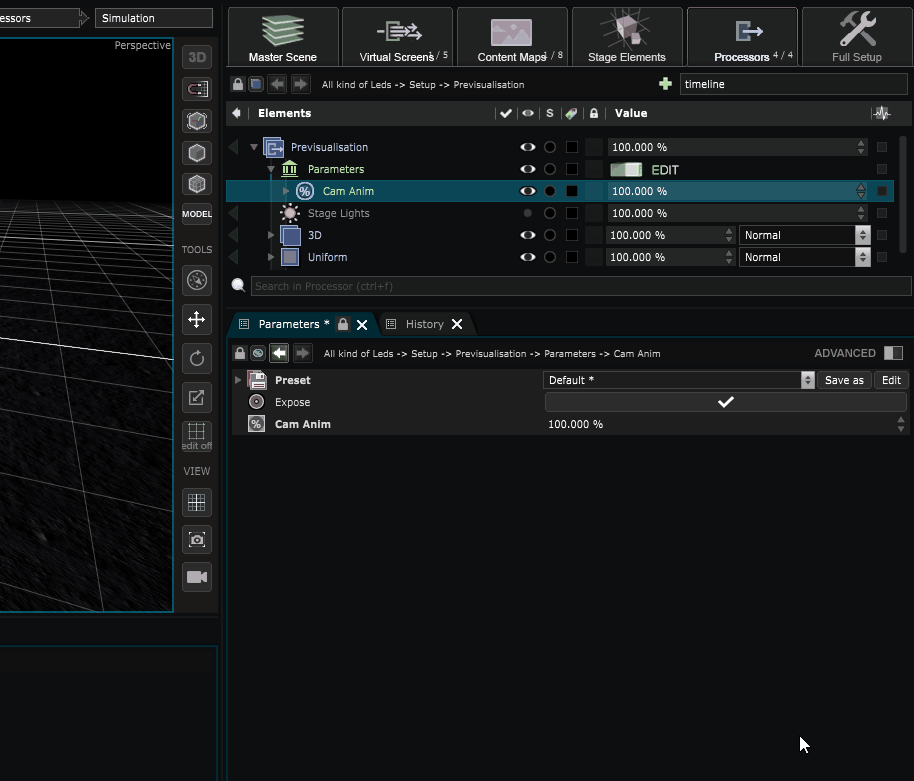The image size is (914, 781).
Task: Toggle the Expose checkmark field
Action: pyautogui.click(x=726, y=402)
